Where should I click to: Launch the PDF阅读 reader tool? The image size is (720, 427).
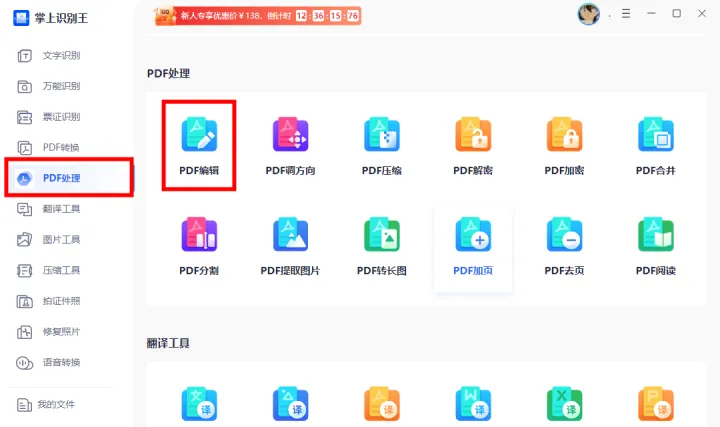[656, 246]
